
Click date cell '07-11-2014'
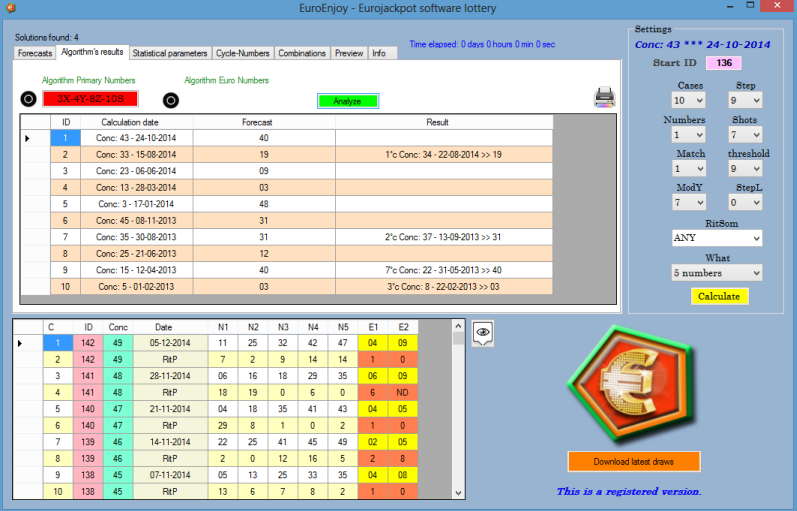tap(170, 475)
